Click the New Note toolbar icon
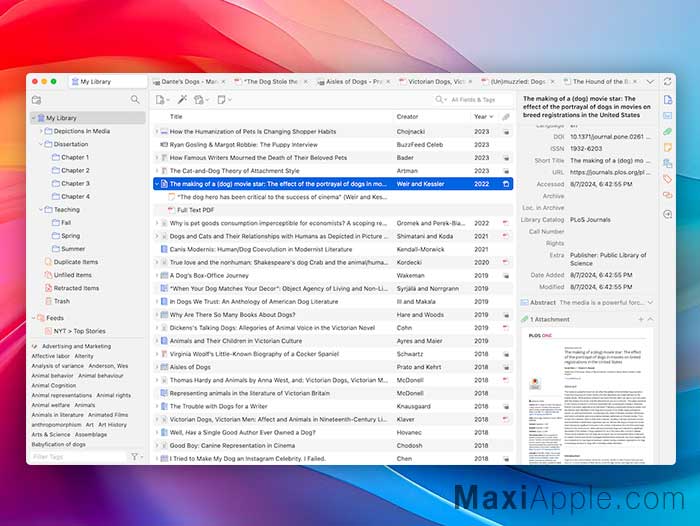Screen dimensions: 700x526 221,100
